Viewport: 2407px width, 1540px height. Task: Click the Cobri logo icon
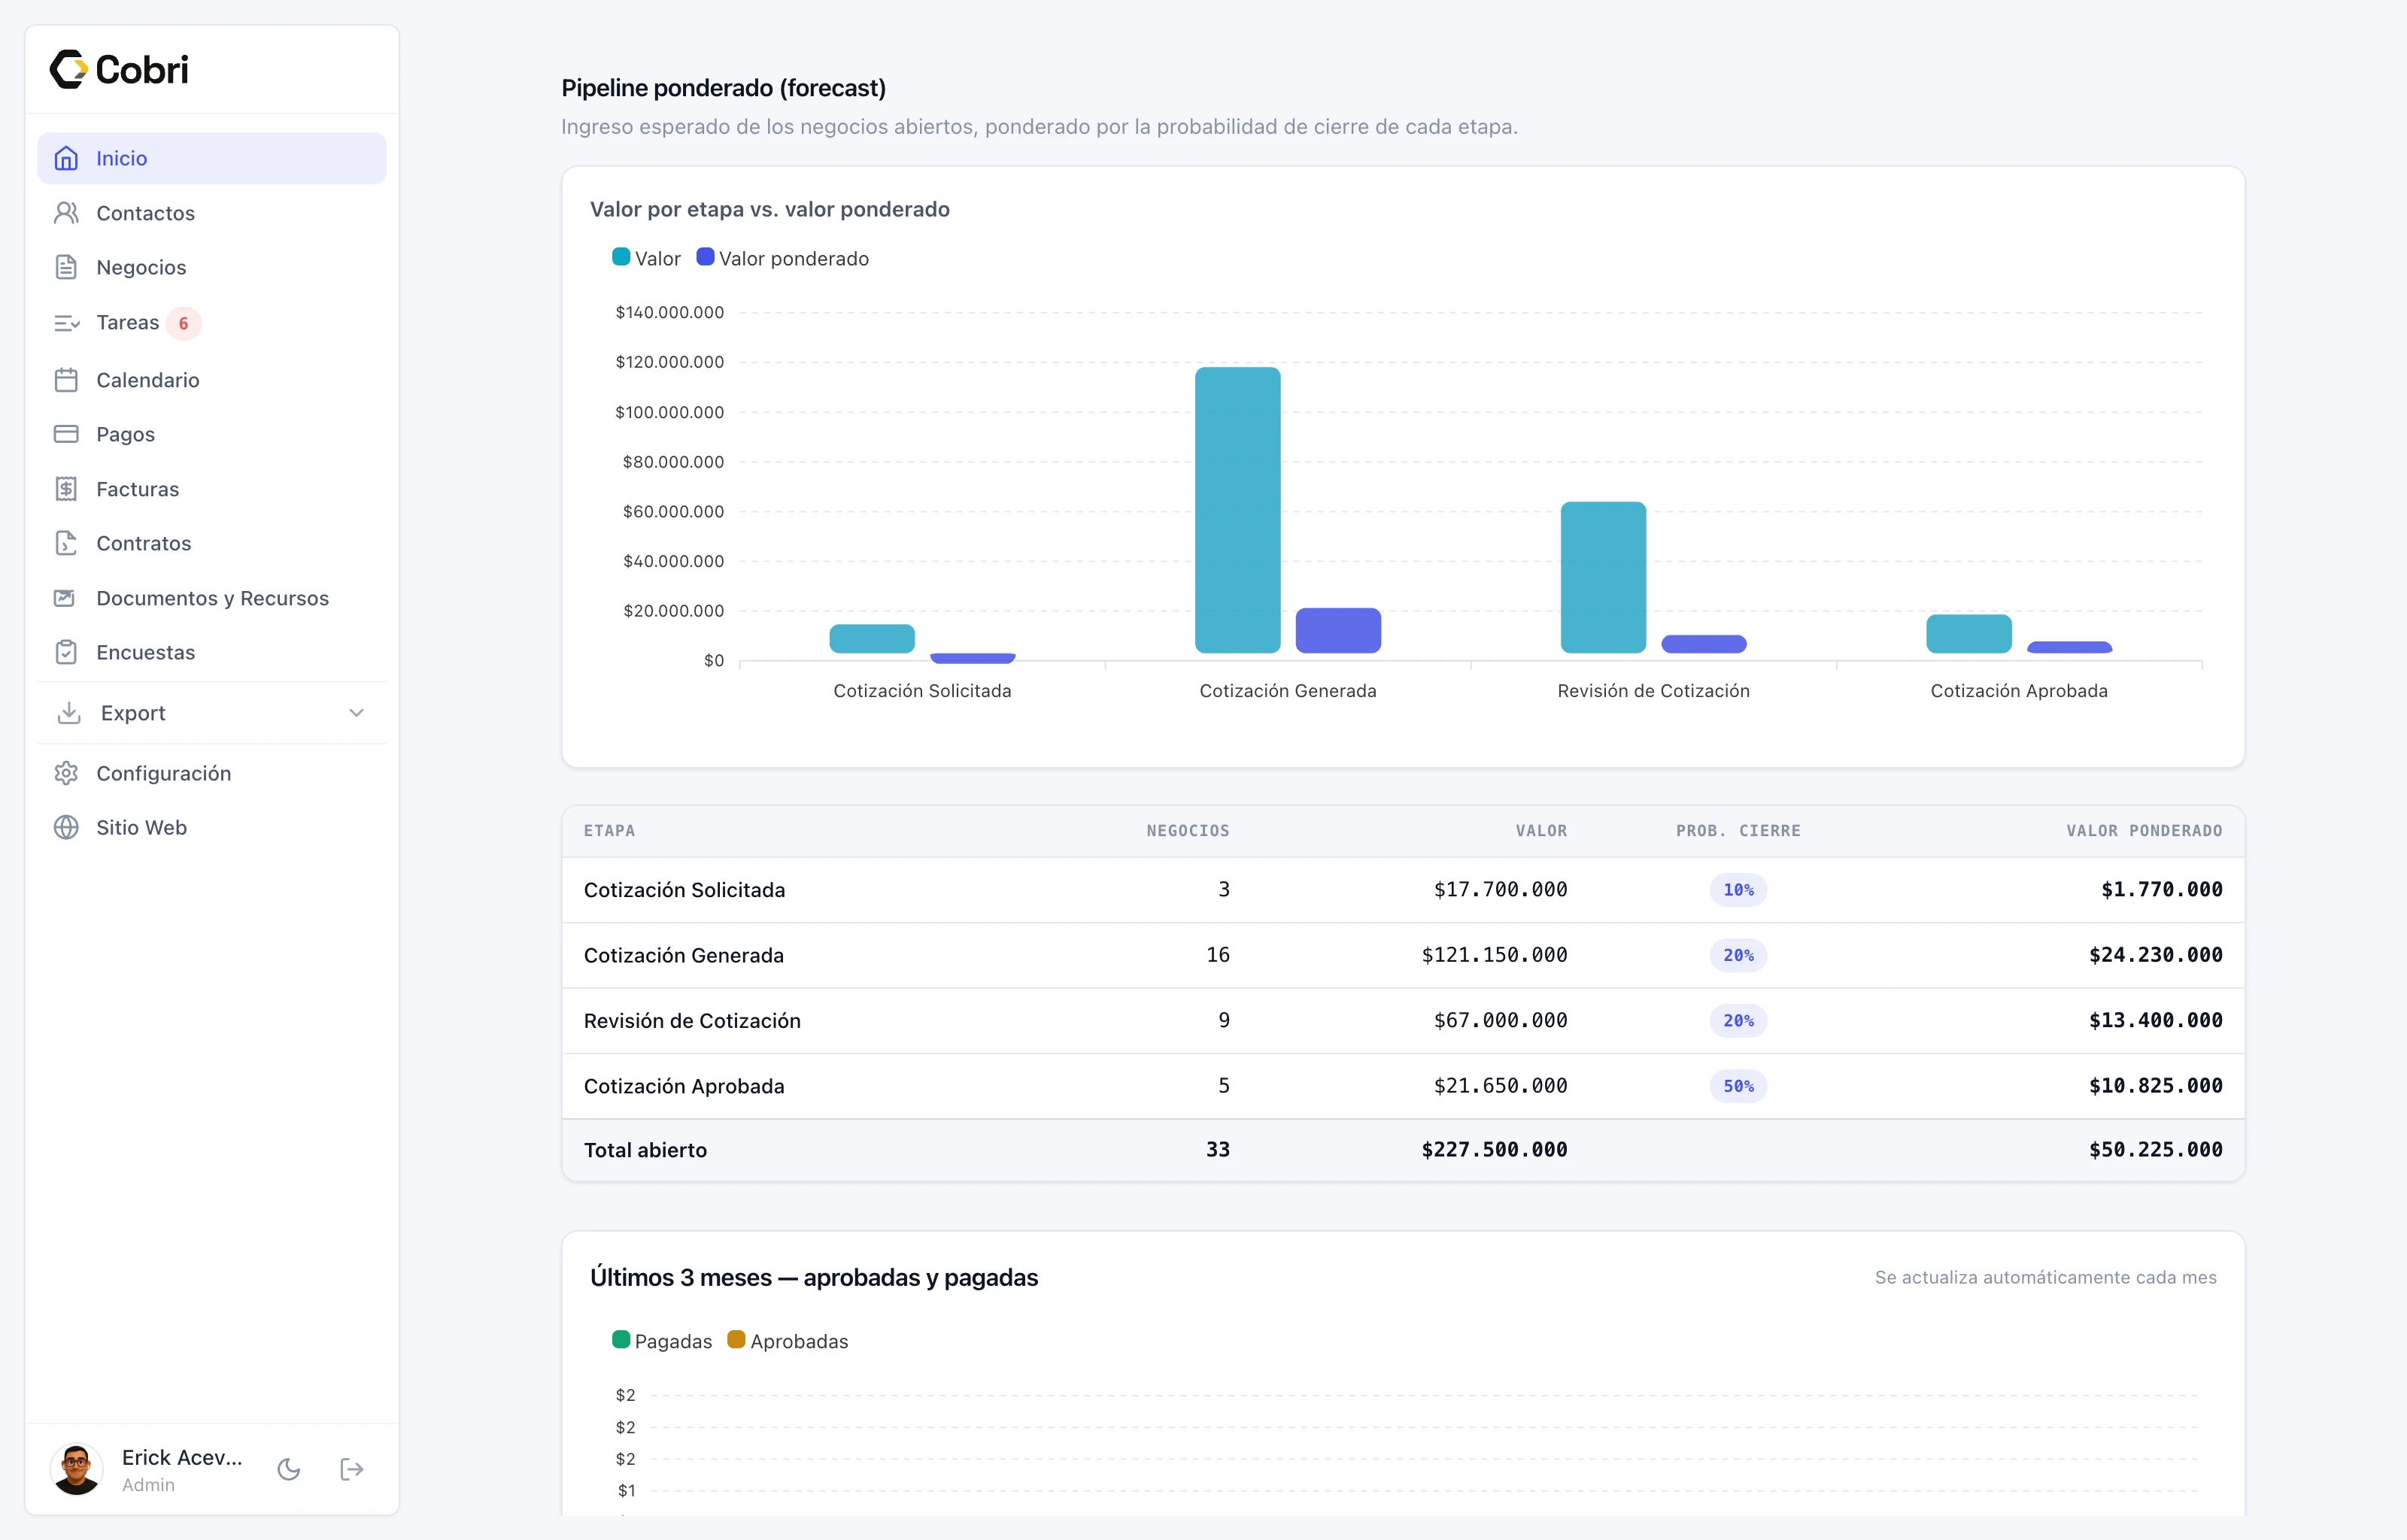click(69, 69)
